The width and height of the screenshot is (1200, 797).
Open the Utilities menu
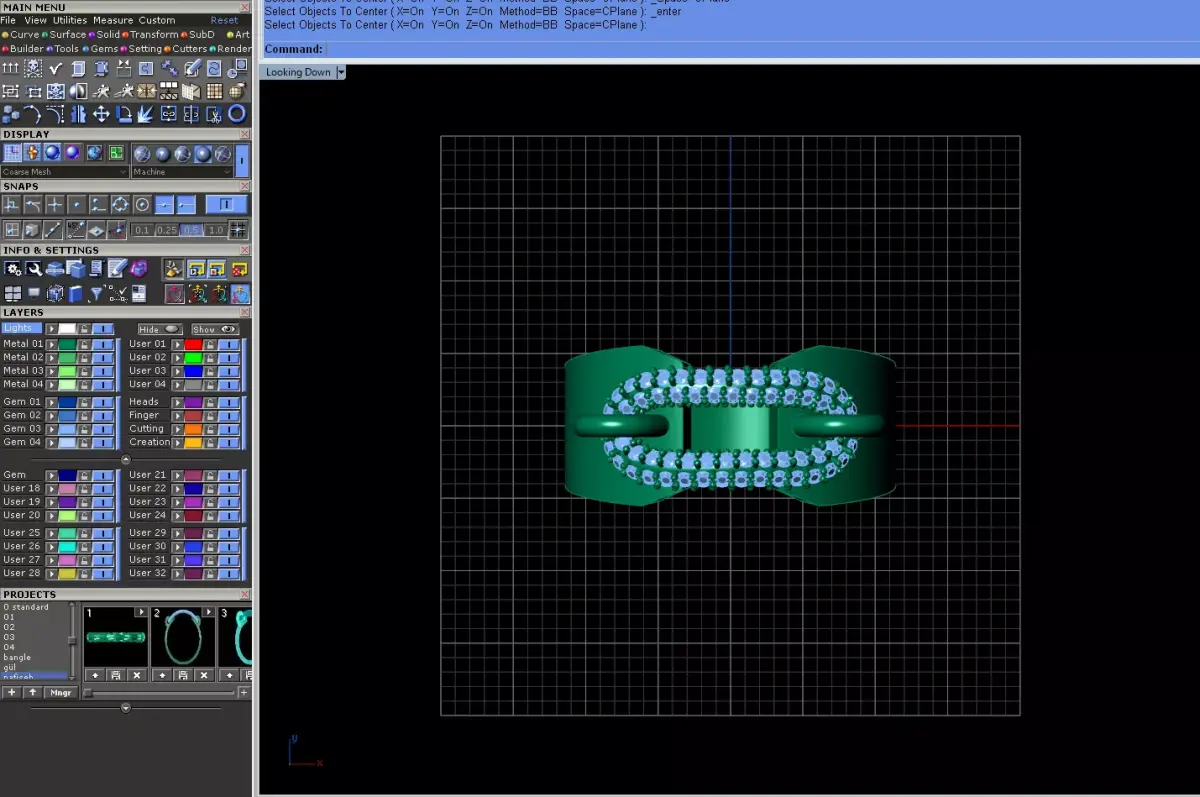click(70, 20)
